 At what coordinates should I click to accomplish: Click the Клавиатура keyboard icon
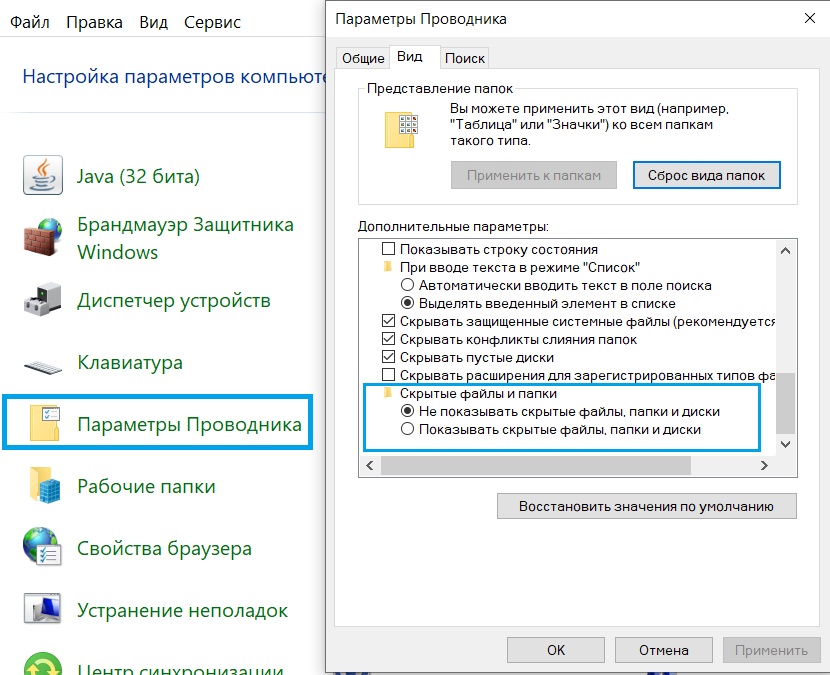pyautogui.click(x=43, y=366)
